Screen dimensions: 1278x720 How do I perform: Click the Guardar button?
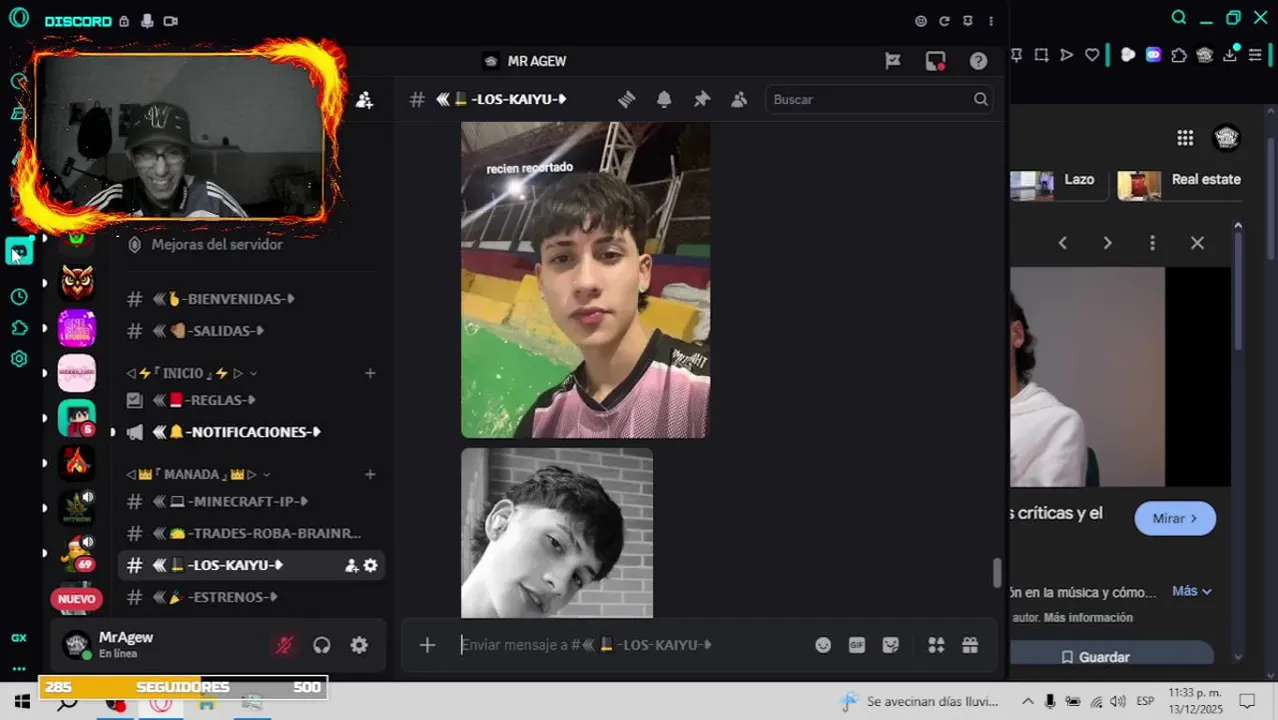tap(1111, 656)
